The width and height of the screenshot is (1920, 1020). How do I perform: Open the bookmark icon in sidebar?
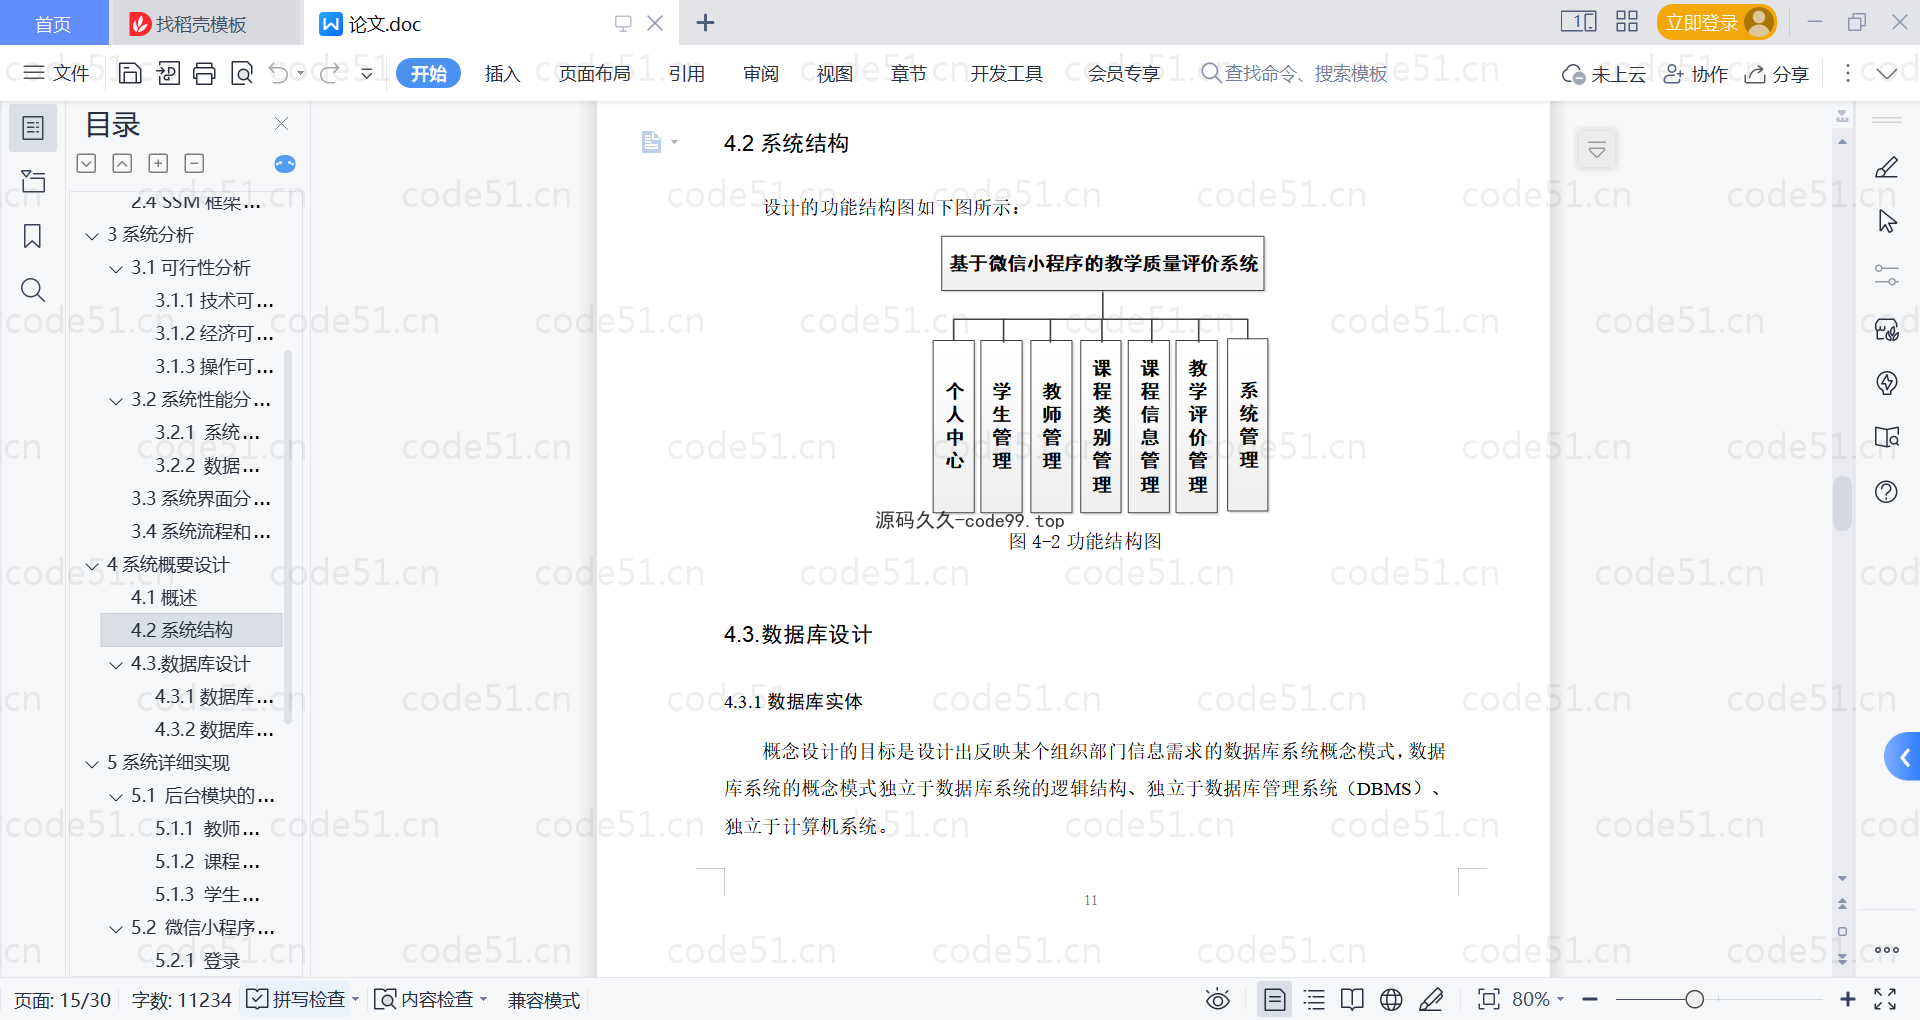click(x=33, y=236)
